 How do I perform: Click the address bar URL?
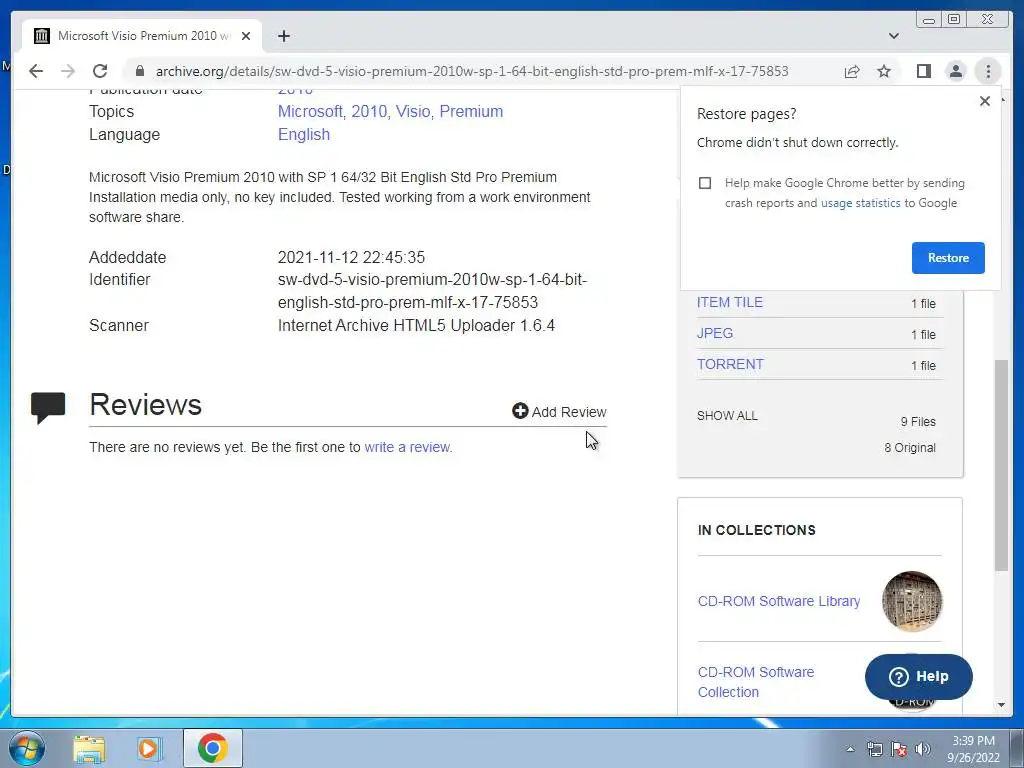[472, 71]
